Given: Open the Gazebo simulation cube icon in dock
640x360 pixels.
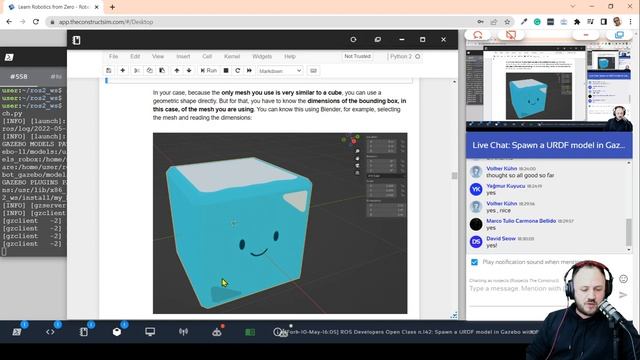Looking at the screenshot, I should tap(117, 332).
